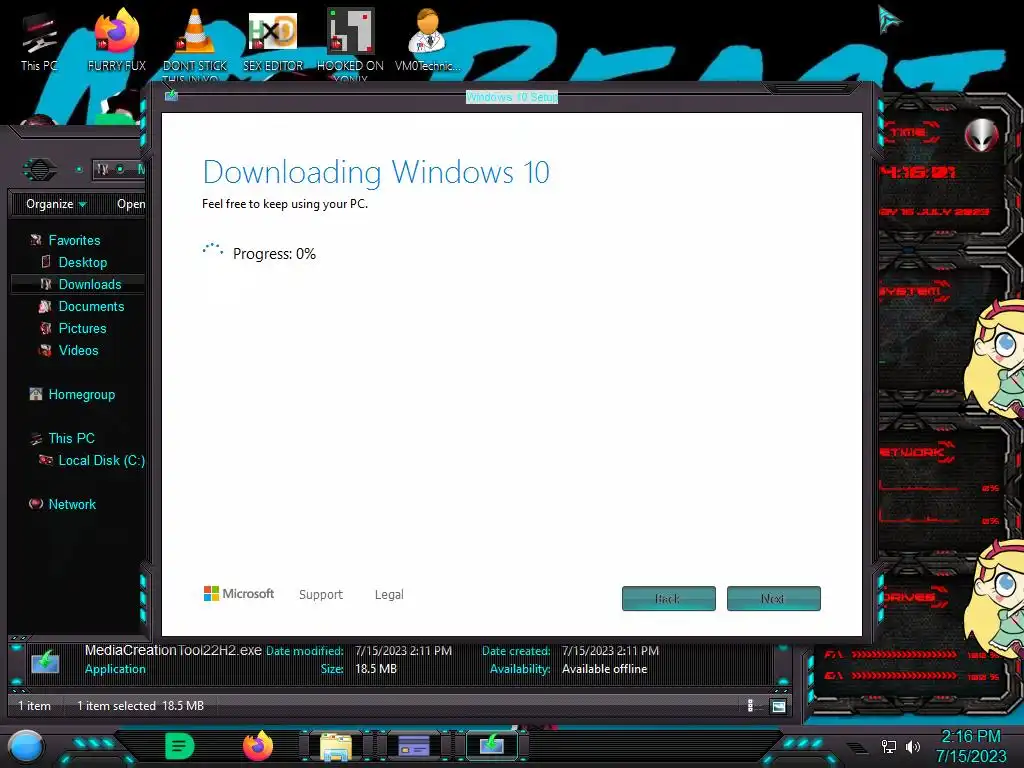Select Videos in the Explorer navigation pane
Image resolution: width=1024 pixels, height=768 pixels.
(78, 350)
